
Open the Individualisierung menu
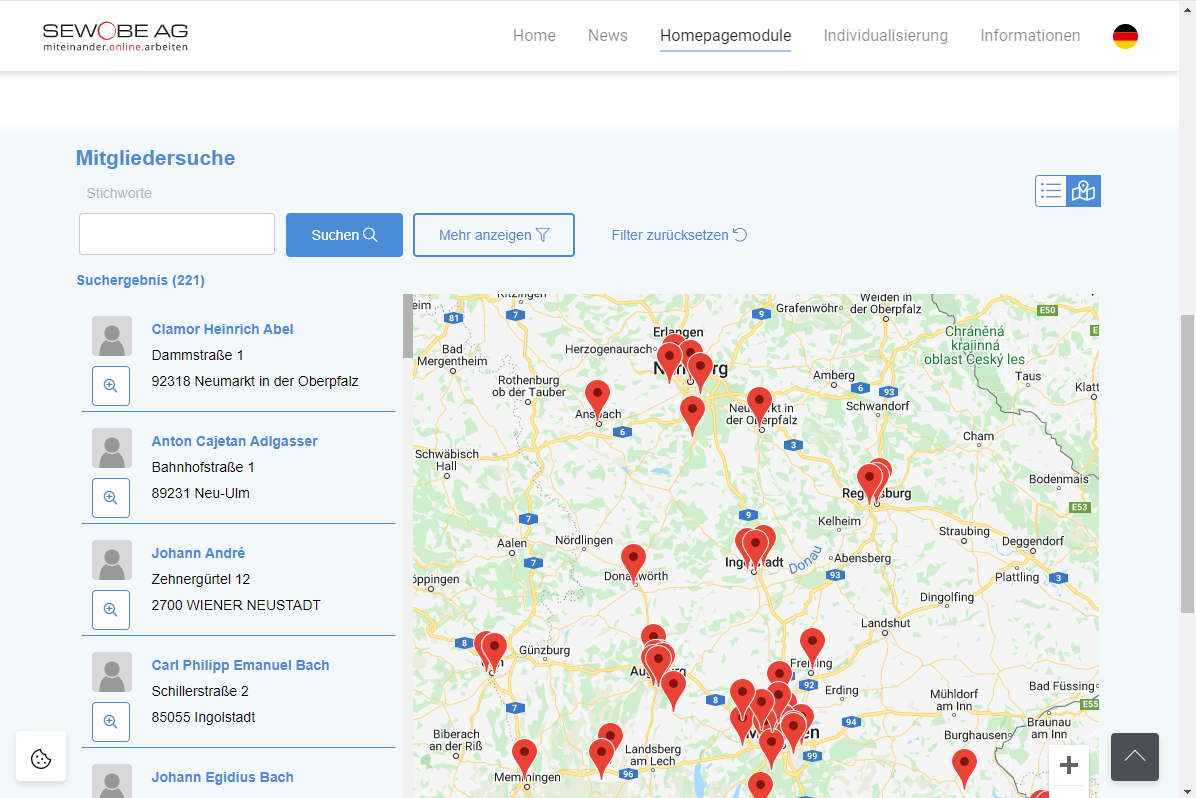click(x=885, y=36)
